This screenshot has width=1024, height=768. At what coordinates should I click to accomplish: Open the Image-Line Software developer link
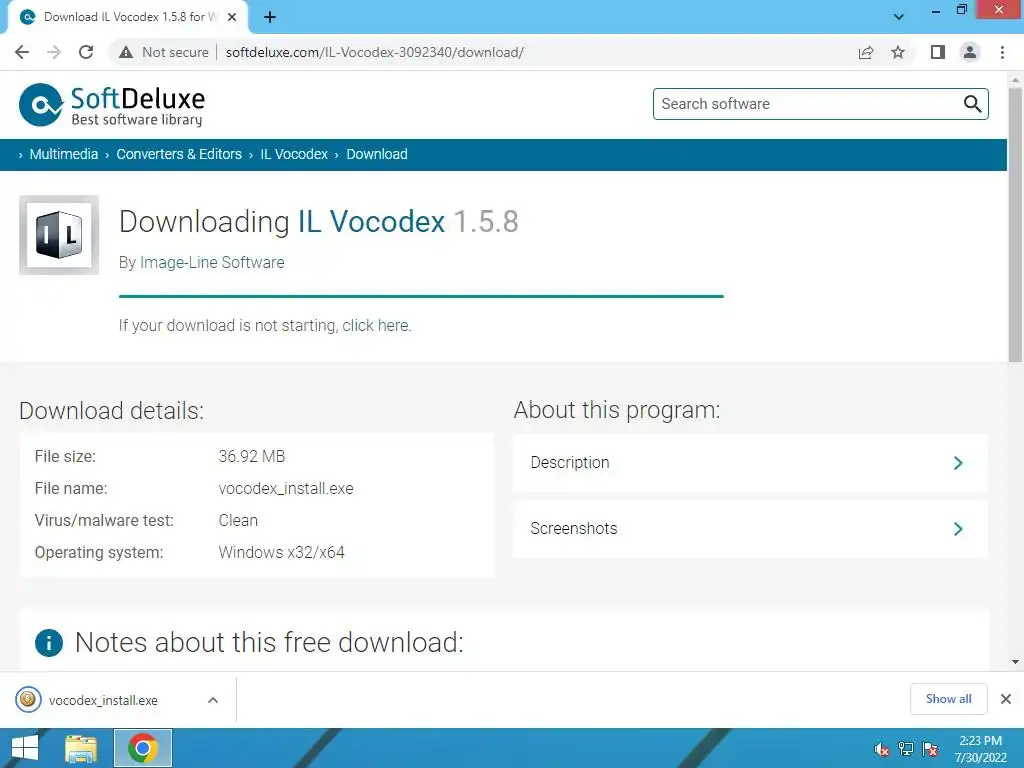point(212,263)
